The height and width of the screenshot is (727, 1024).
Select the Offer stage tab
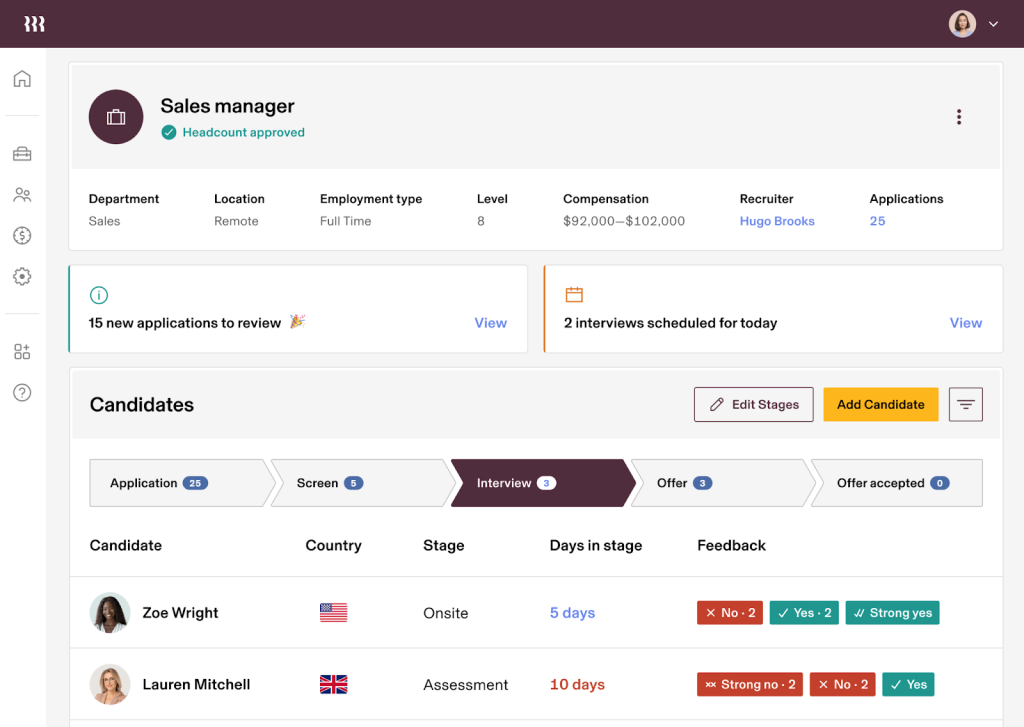[685, 483]
